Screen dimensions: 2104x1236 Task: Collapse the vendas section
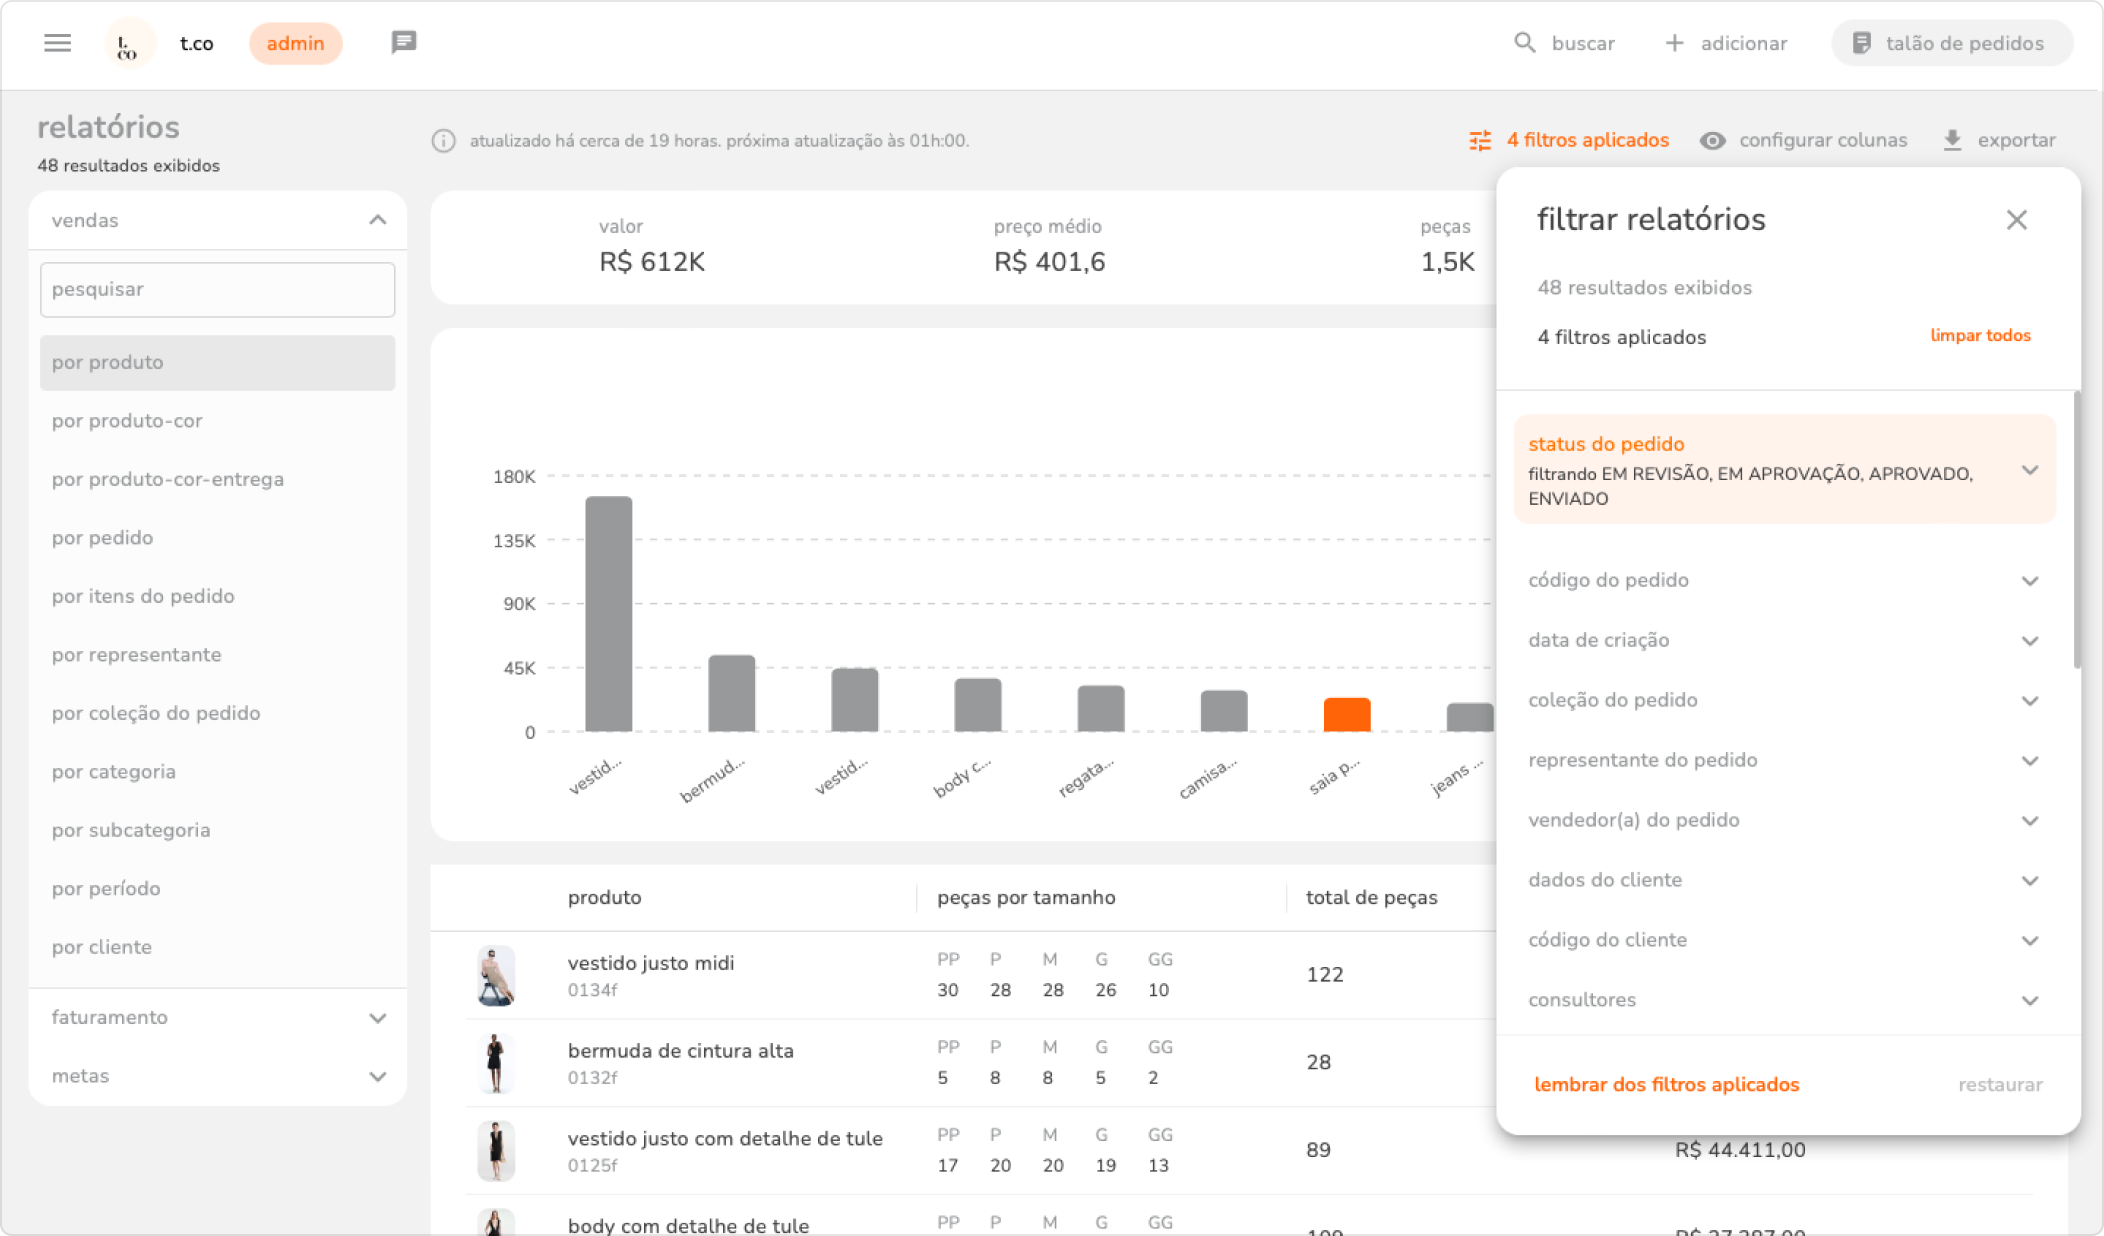point(377,220)
